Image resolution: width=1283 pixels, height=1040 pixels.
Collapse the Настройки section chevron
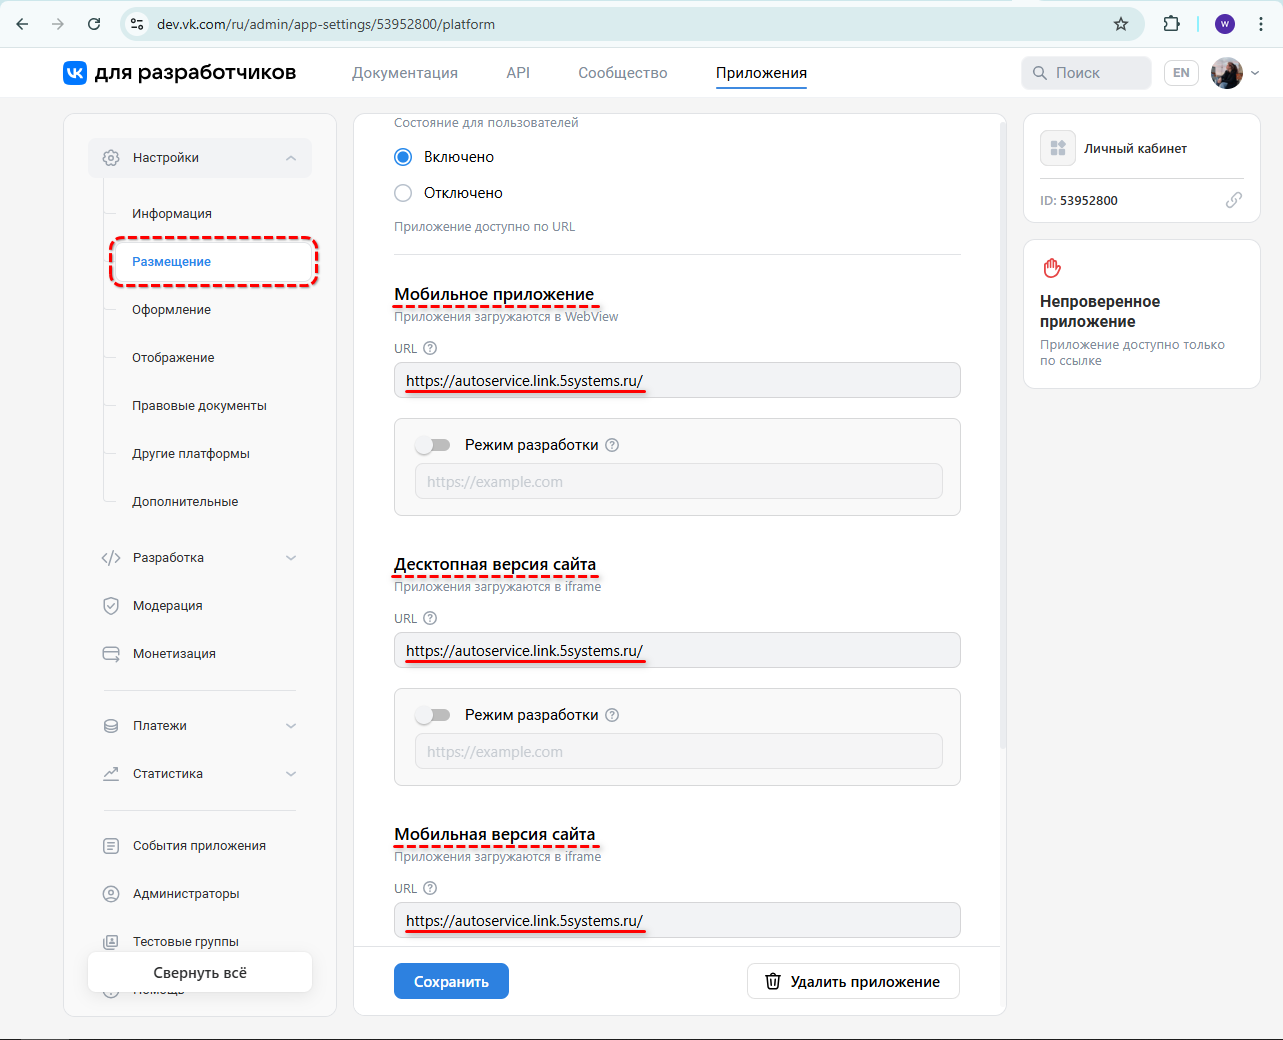click(x=291, y=157)
